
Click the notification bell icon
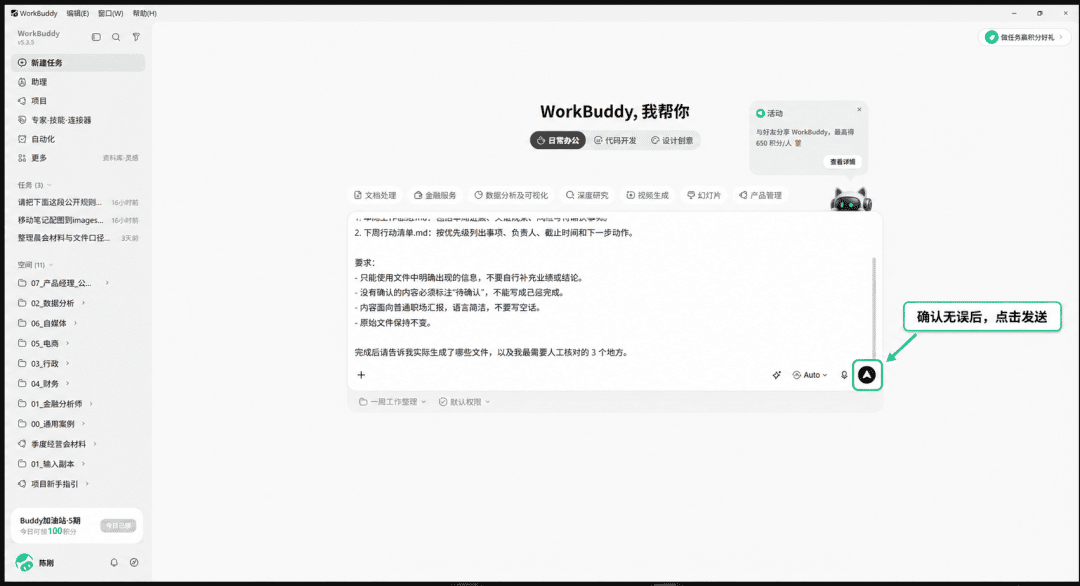[x=114, y=563]
